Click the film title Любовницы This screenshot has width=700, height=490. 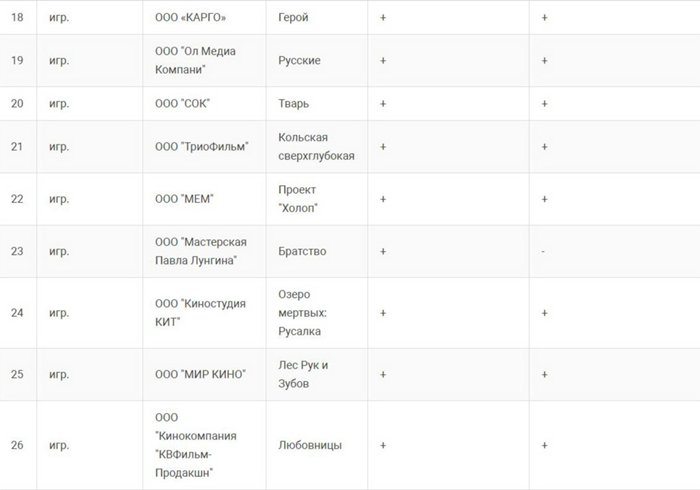click(x=310, y=445)
